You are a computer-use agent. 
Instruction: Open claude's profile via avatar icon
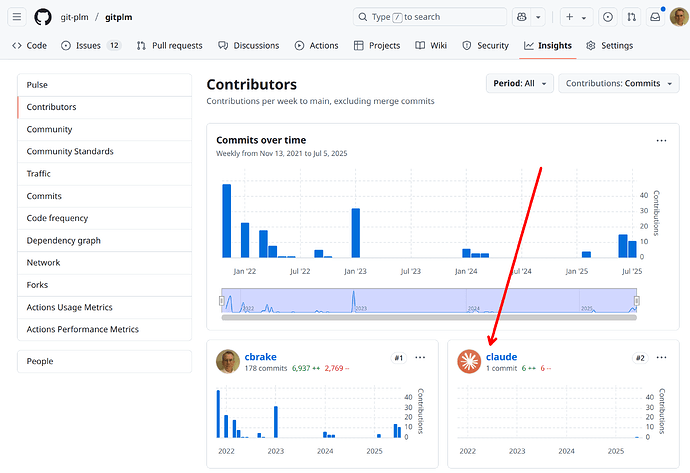469,362
